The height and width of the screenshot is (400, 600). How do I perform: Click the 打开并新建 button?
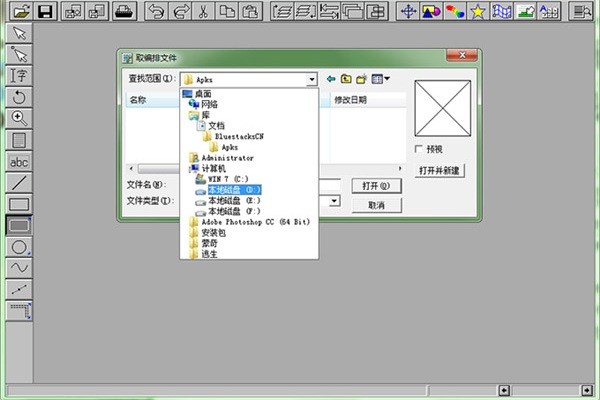coord(439,170)
